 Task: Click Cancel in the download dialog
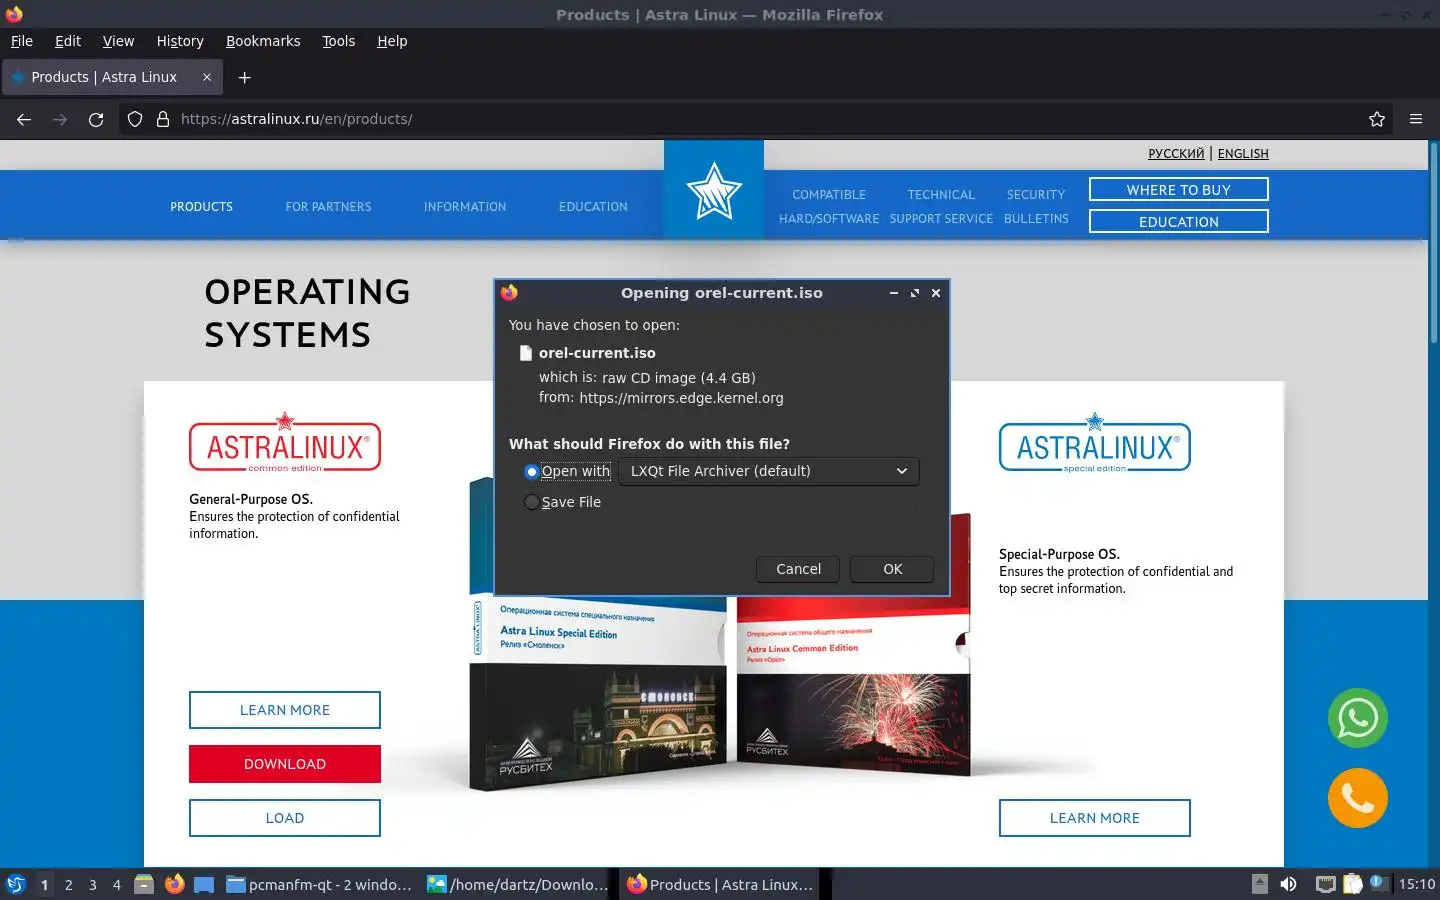coord(799,569)
